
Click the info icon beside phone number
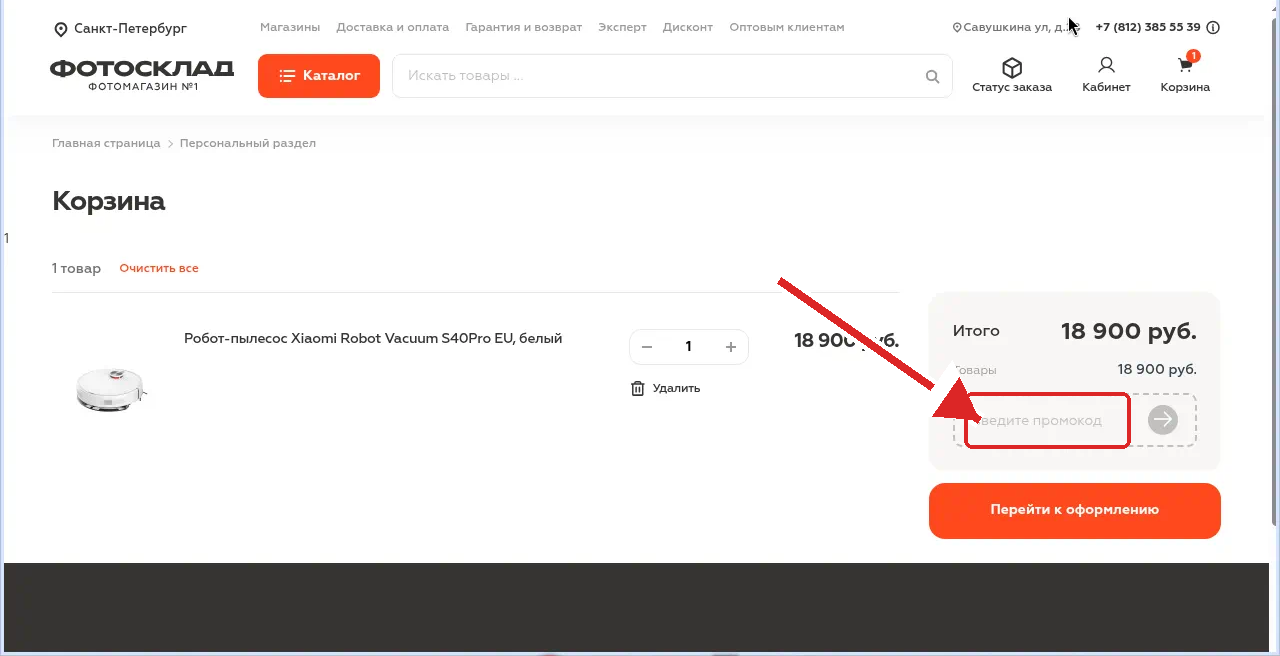[x=1213, y=28]
